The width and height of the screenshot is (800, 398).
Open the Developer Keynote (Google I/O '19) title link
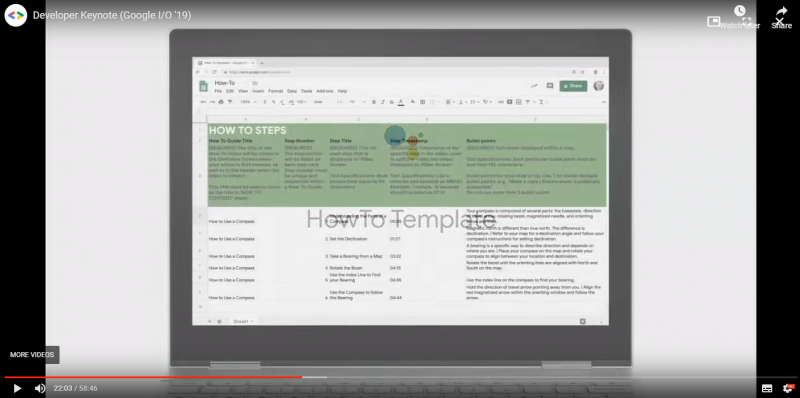(x=112, y=15)
